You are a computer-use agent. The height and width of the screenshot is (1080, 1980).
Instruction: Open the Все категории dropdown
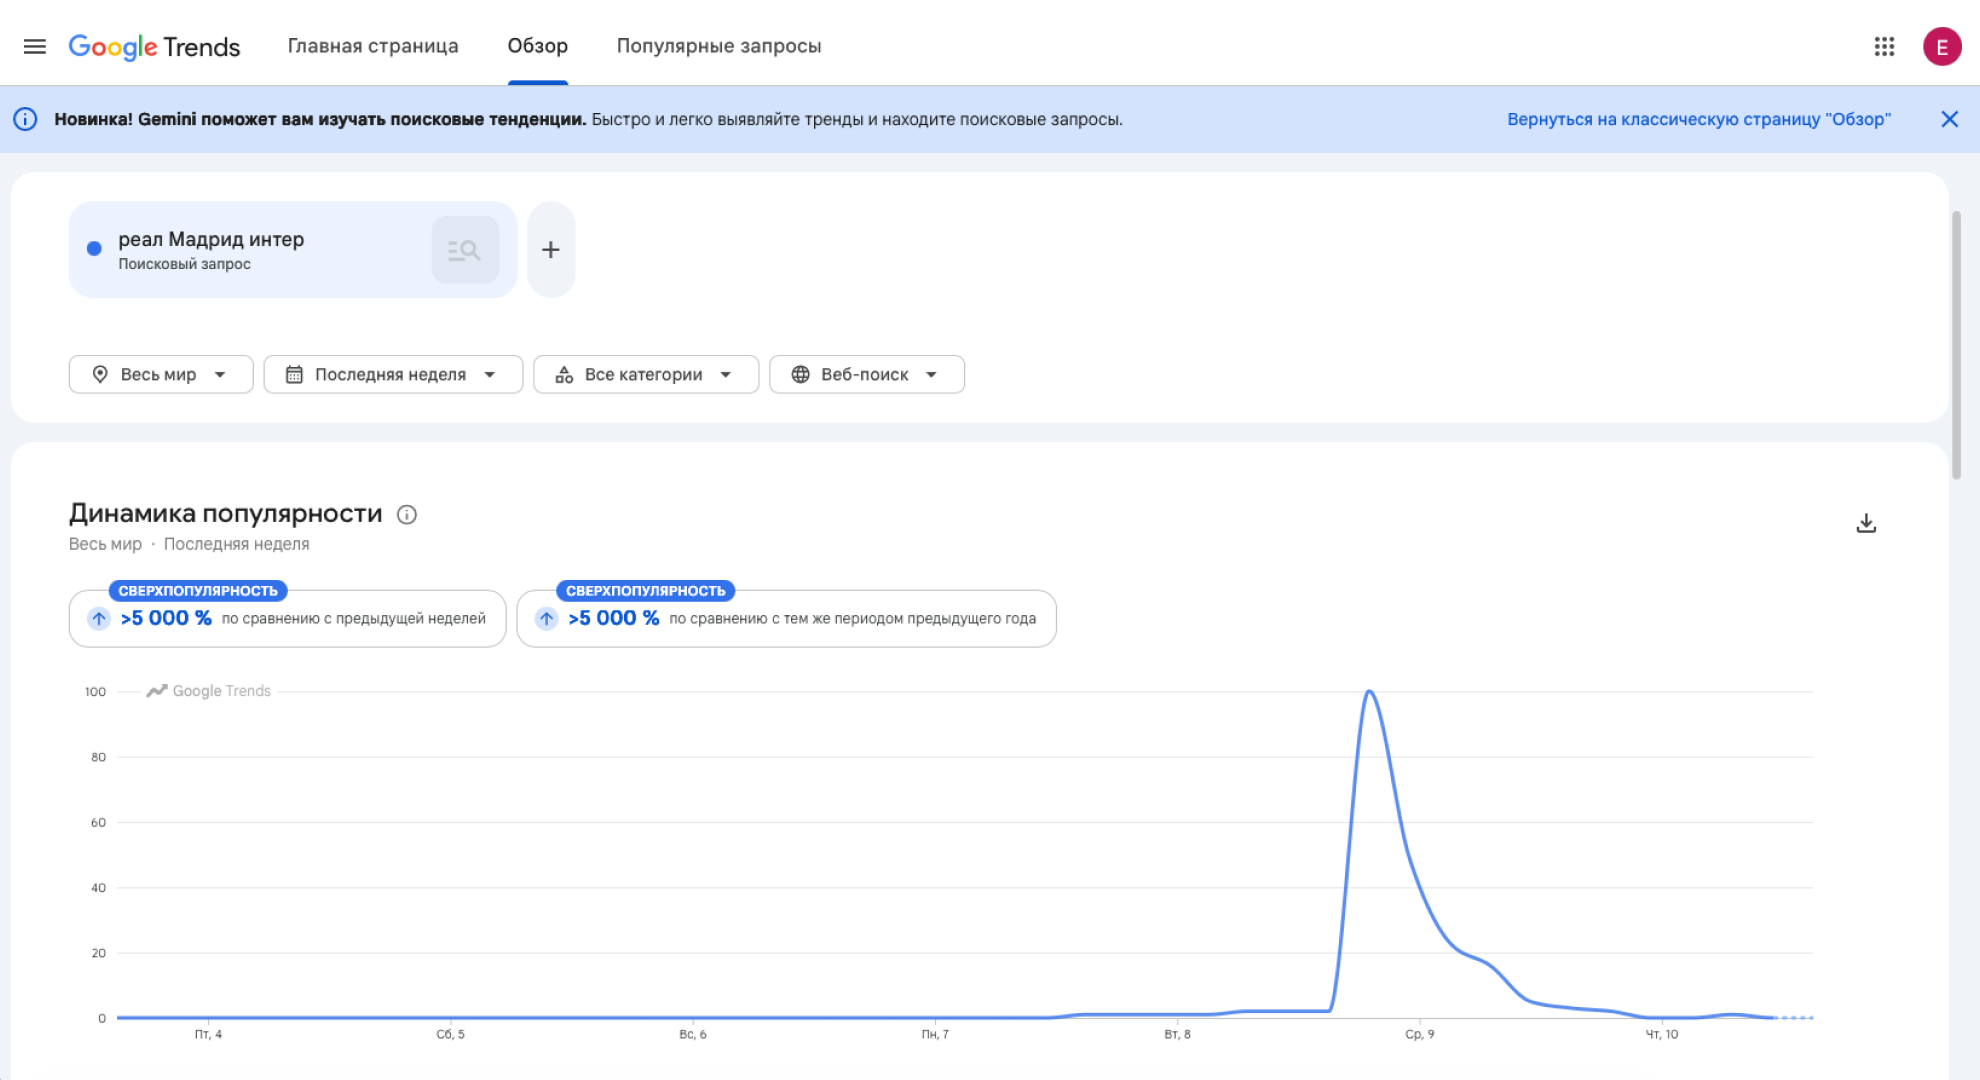coord(646,374)
